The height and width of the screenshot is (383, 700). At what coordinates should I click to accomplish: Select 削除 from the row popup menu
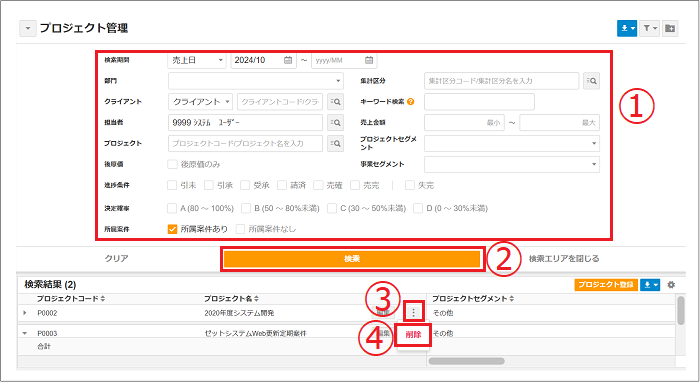coord(413,335)
